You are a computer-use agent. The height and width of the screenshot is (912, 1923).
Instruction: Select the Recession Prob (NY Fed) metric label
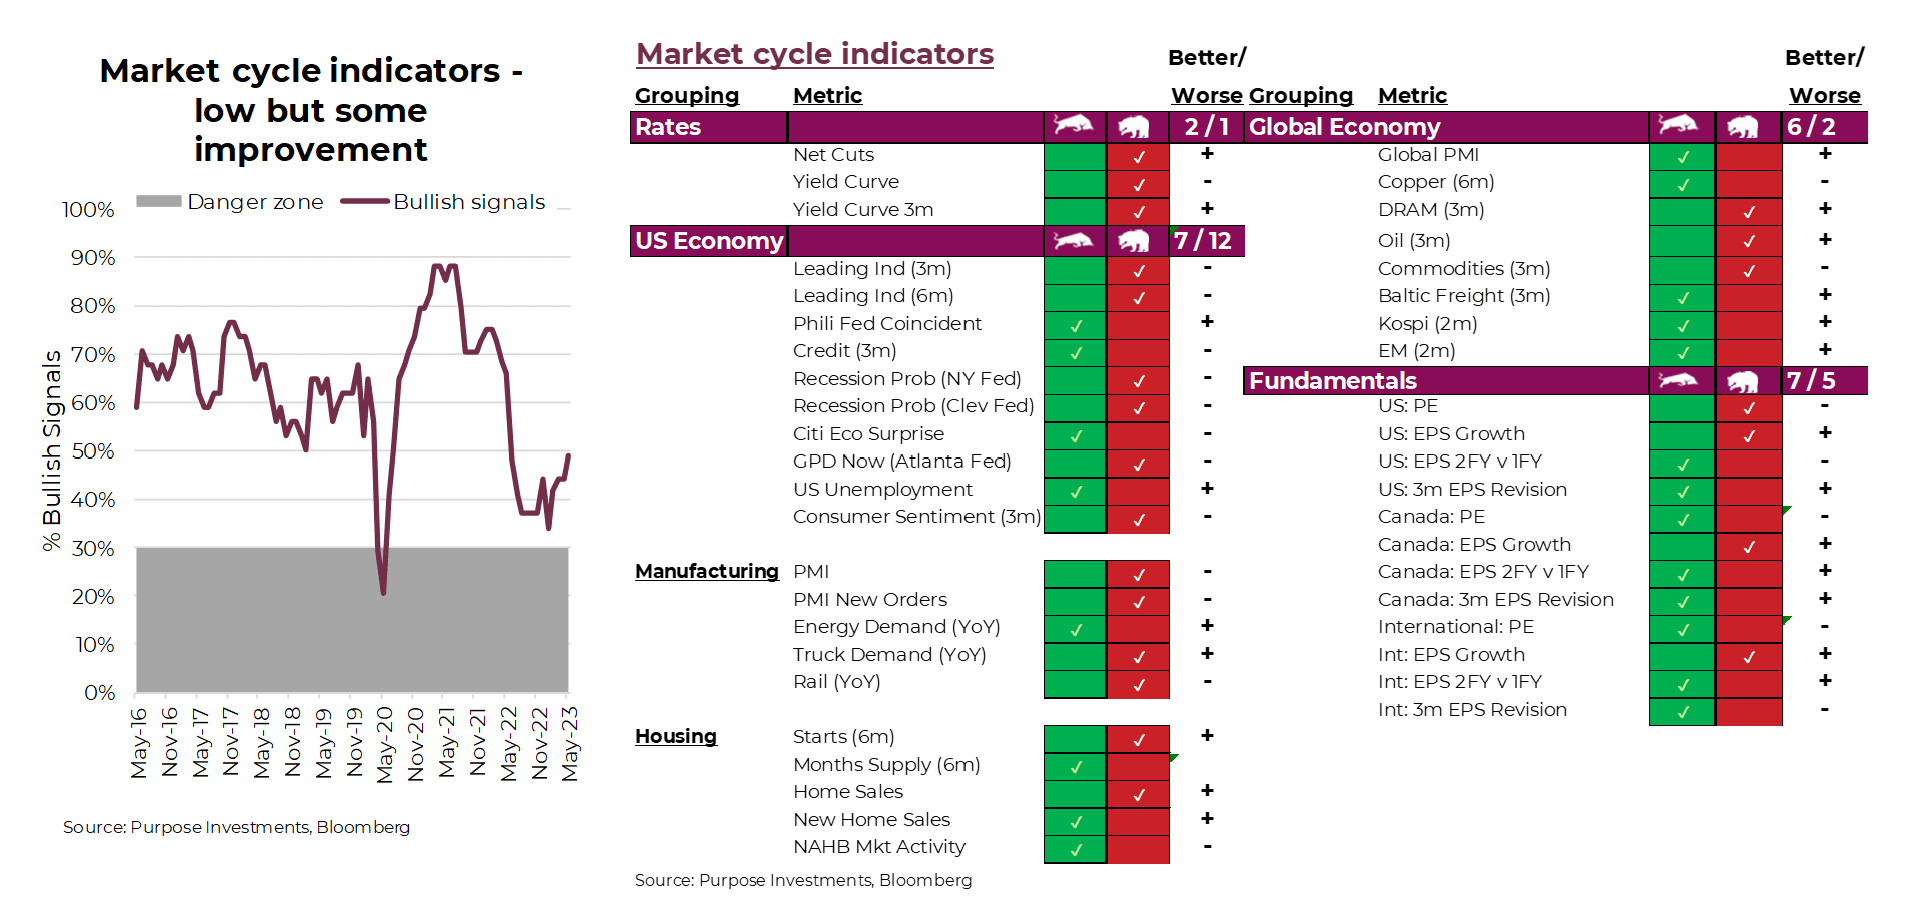coord(907,379)
